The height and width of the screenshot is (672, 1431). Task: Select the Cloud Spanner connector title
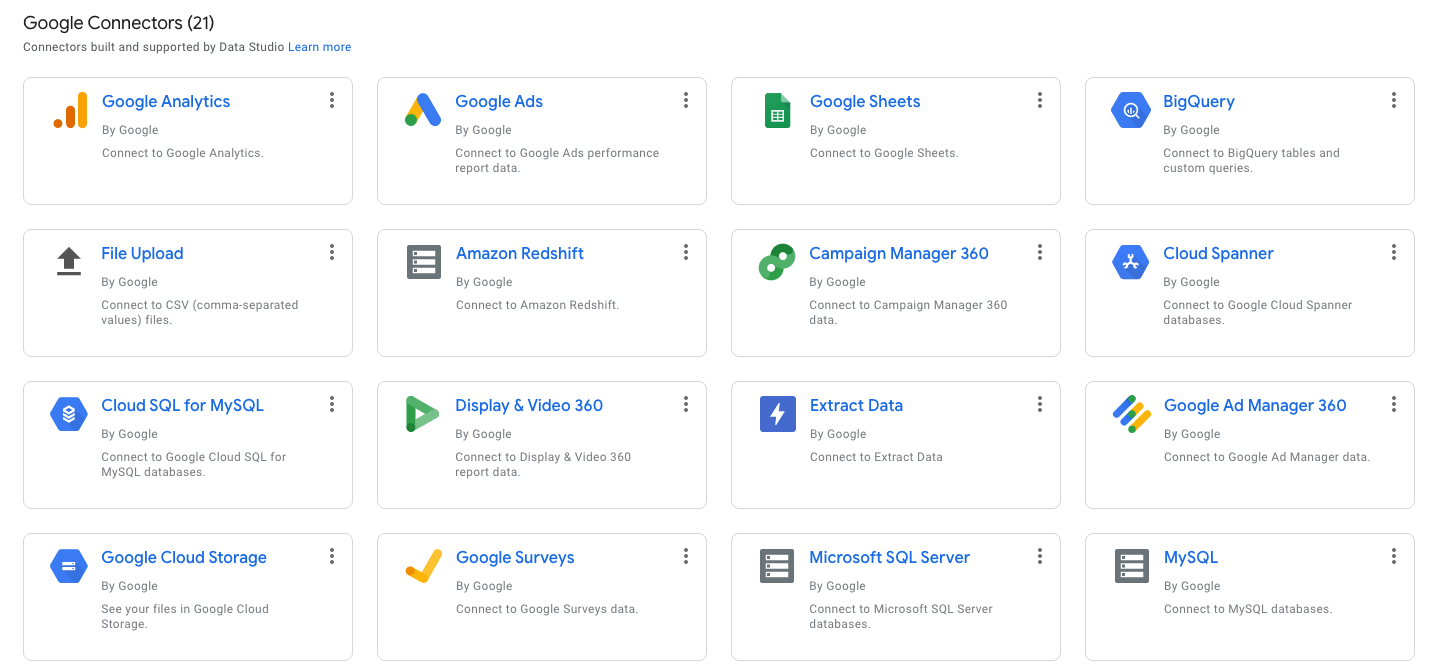coord(1218,253)
